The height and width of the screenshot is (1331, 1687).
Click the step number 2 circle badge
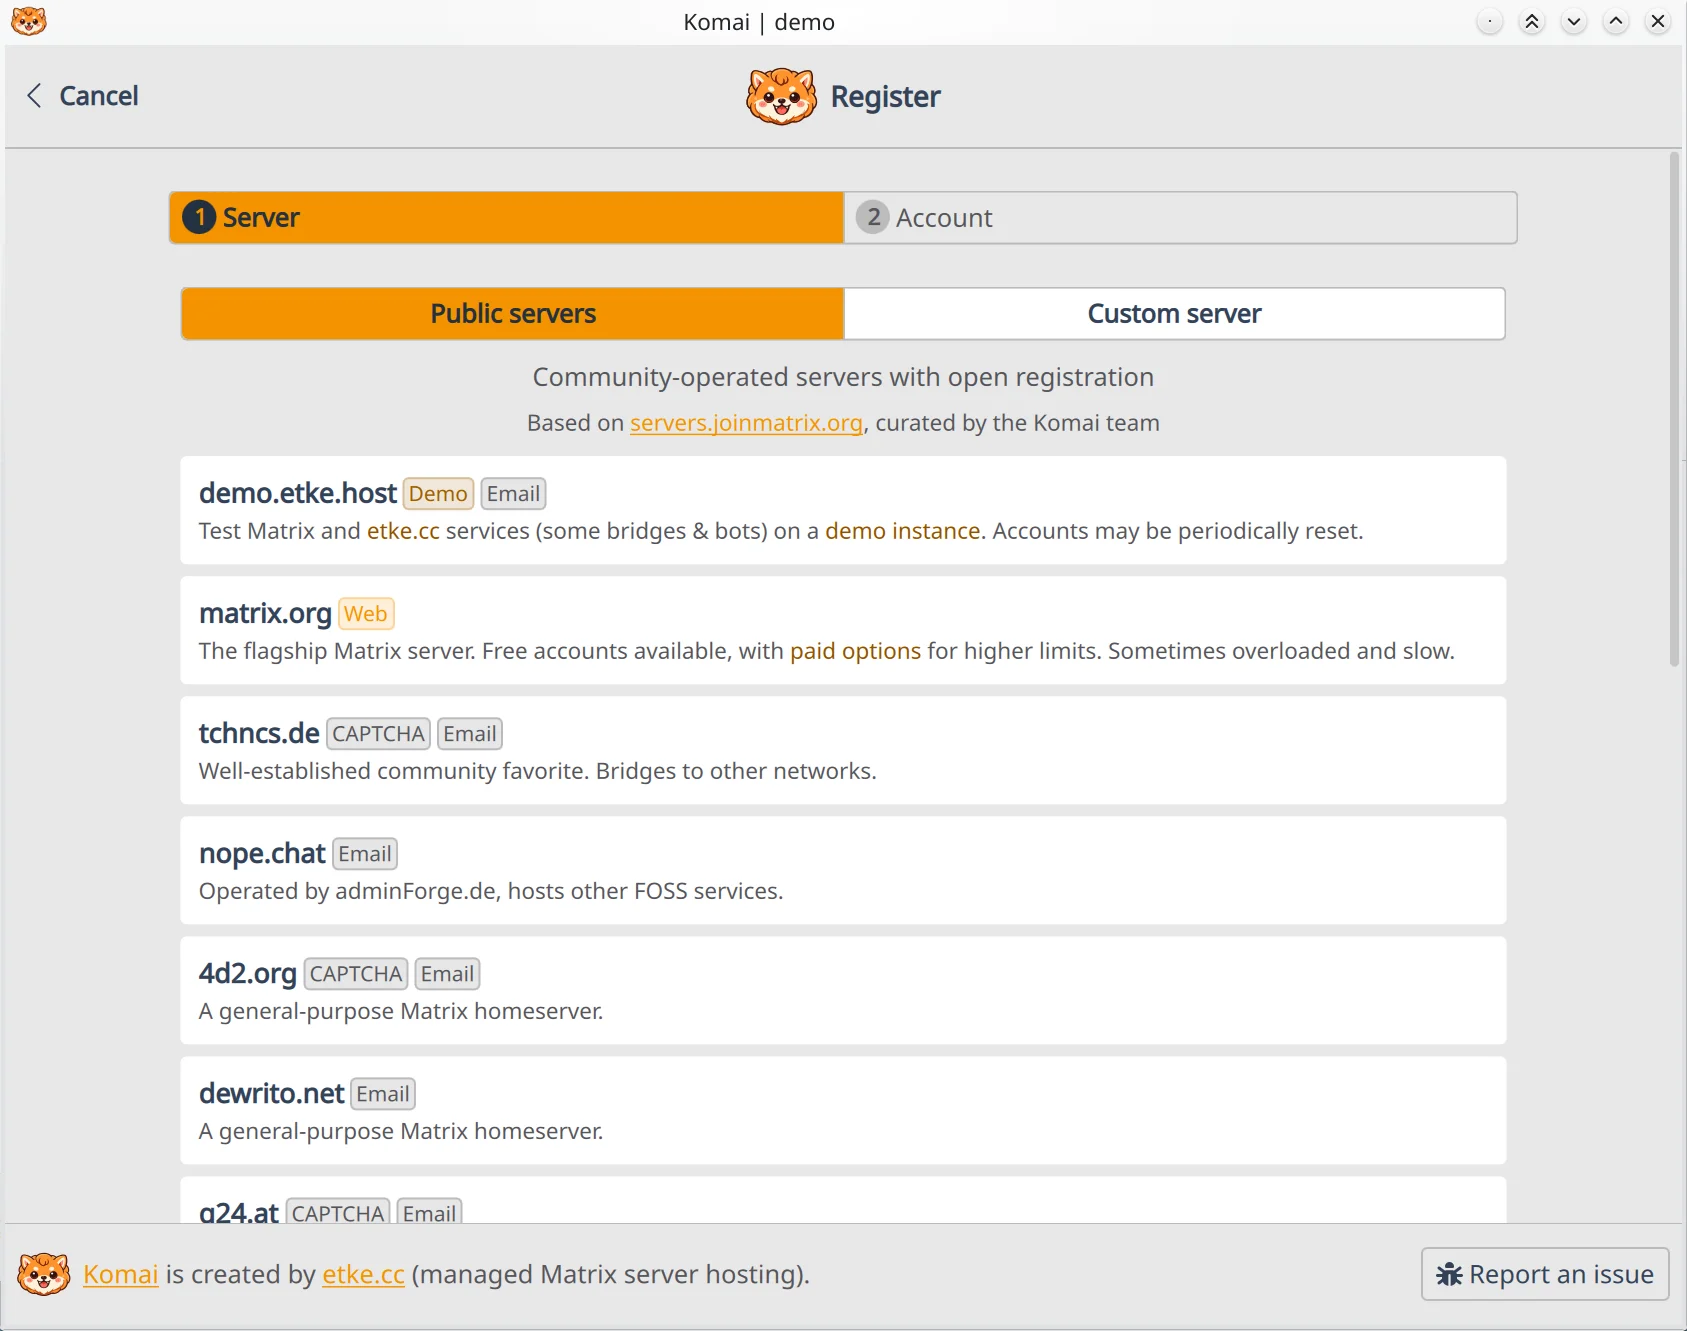873,217
